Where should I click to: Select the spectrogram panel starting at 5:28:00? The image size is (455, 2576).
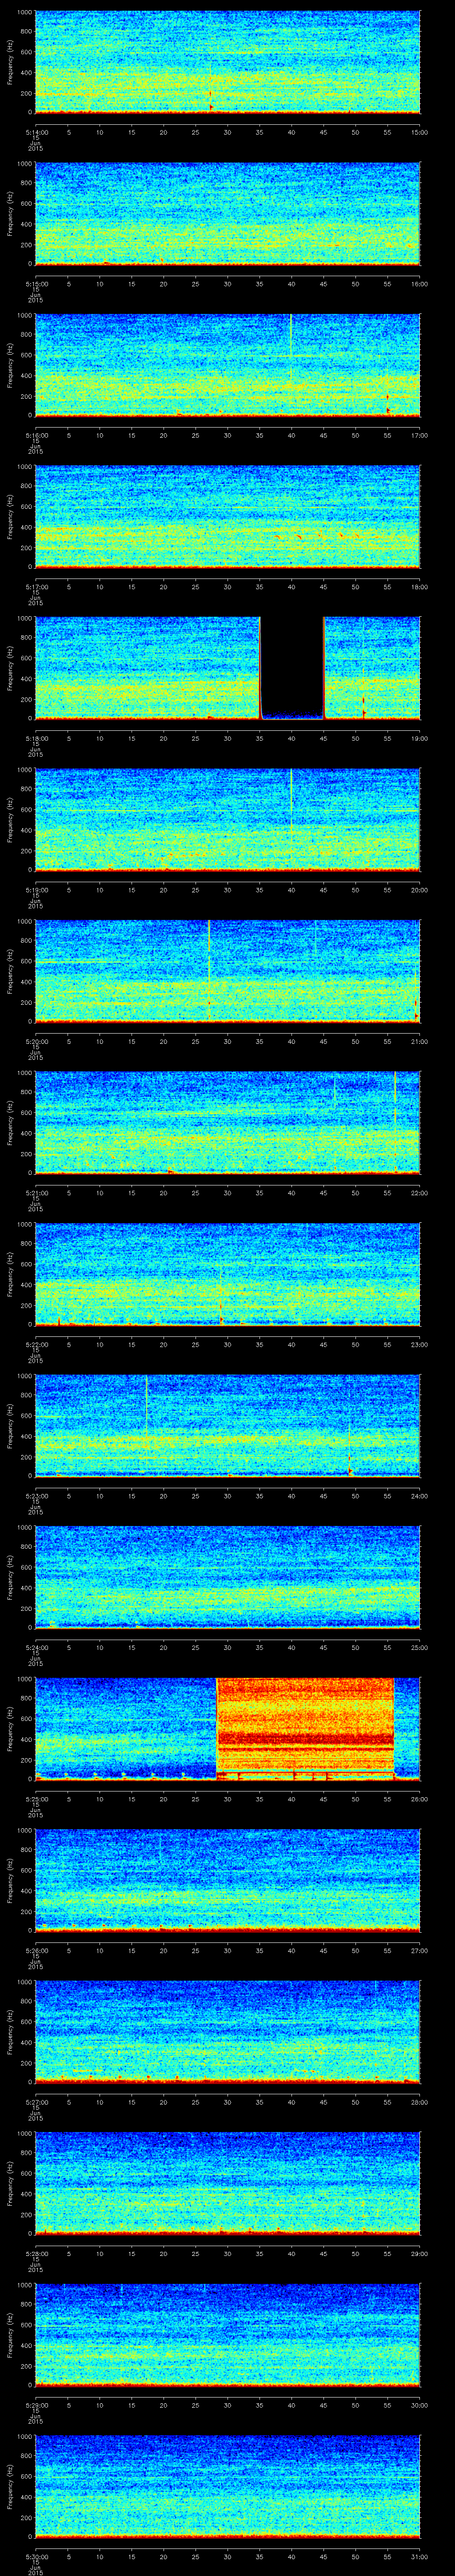(x=227, y=2183)
